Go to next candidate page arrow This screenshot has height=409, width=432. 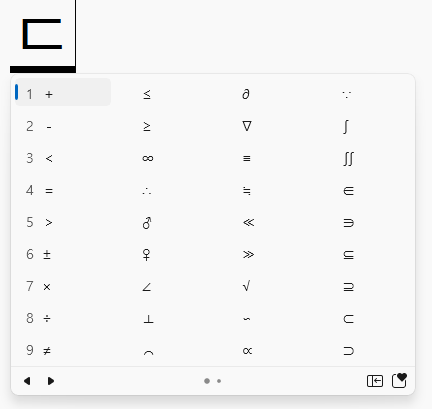(x=51, y=381)
